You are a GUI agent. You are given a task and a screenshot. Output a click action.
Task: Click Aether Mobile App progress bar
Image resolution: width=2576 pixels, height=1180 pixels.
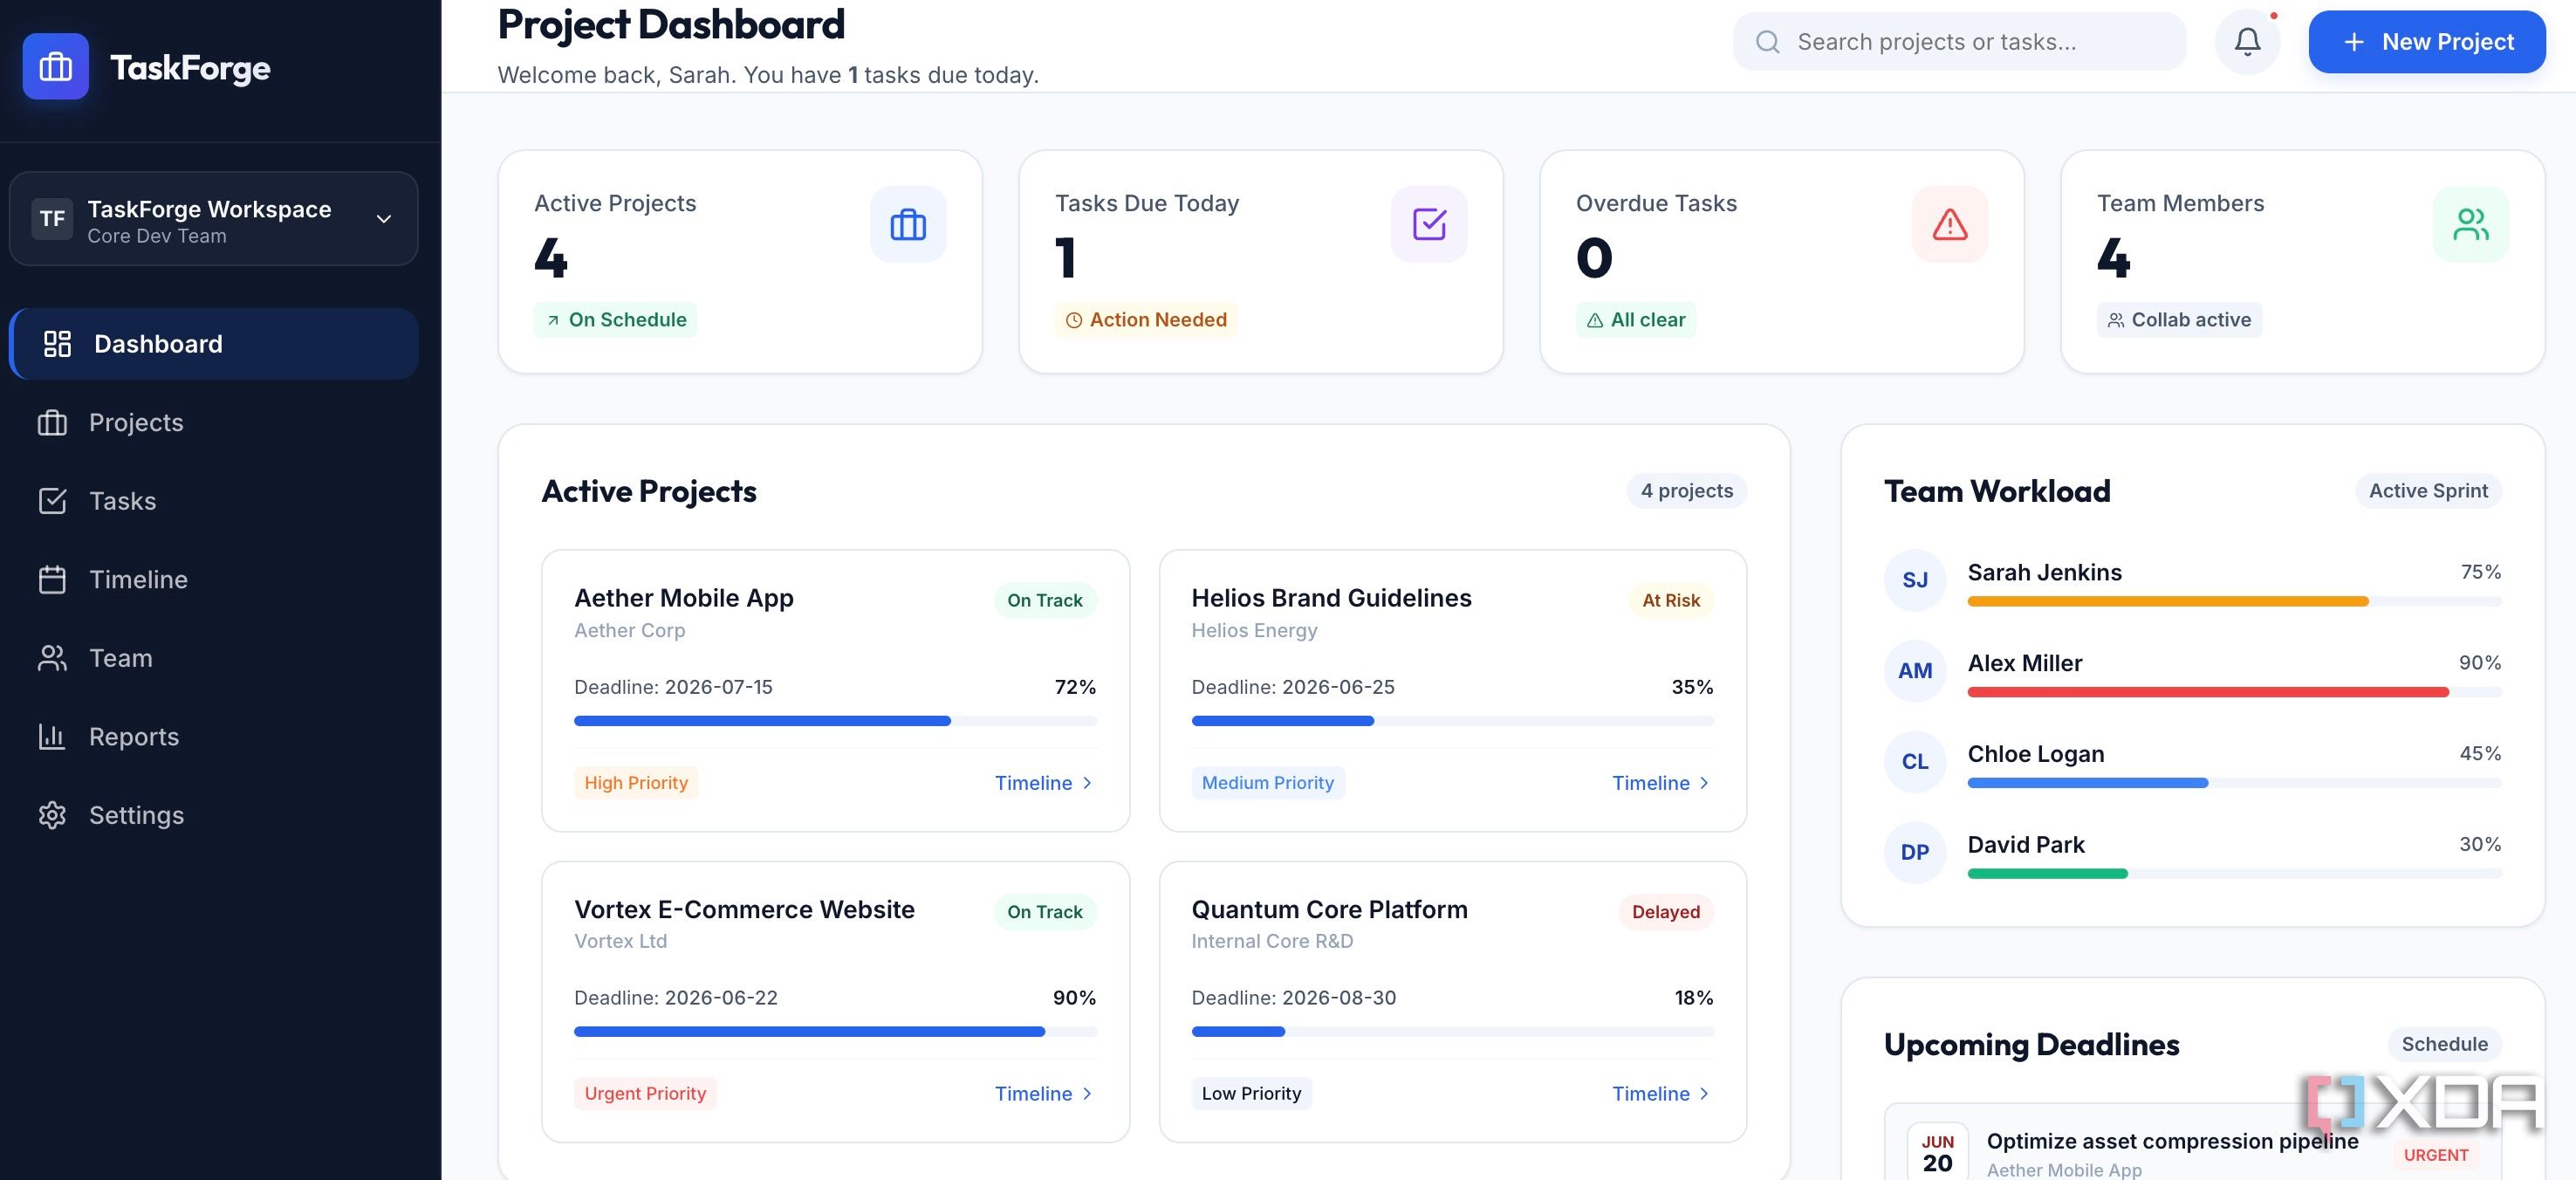point(835,721)
